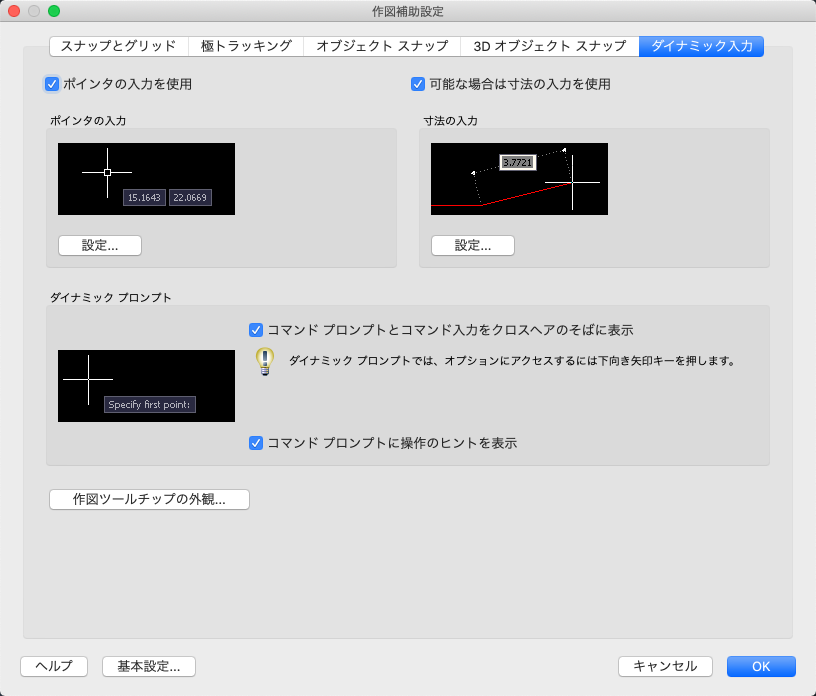Switch to スナップとグリッド tab
The width and height of the screenshot is (816, 696).
click(x=119, y=46)
